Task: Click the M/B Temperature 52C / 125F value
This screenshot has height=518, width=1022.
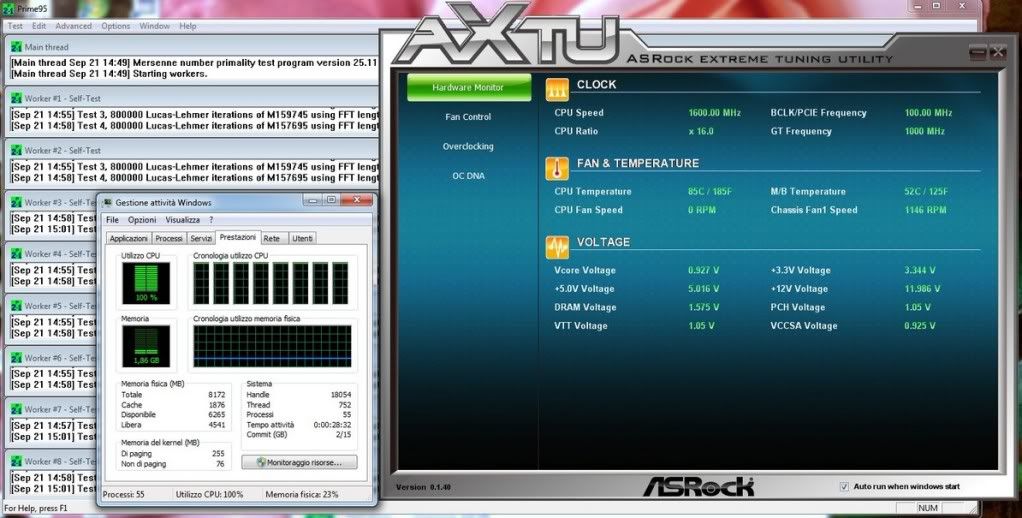Action: (926, 192)
